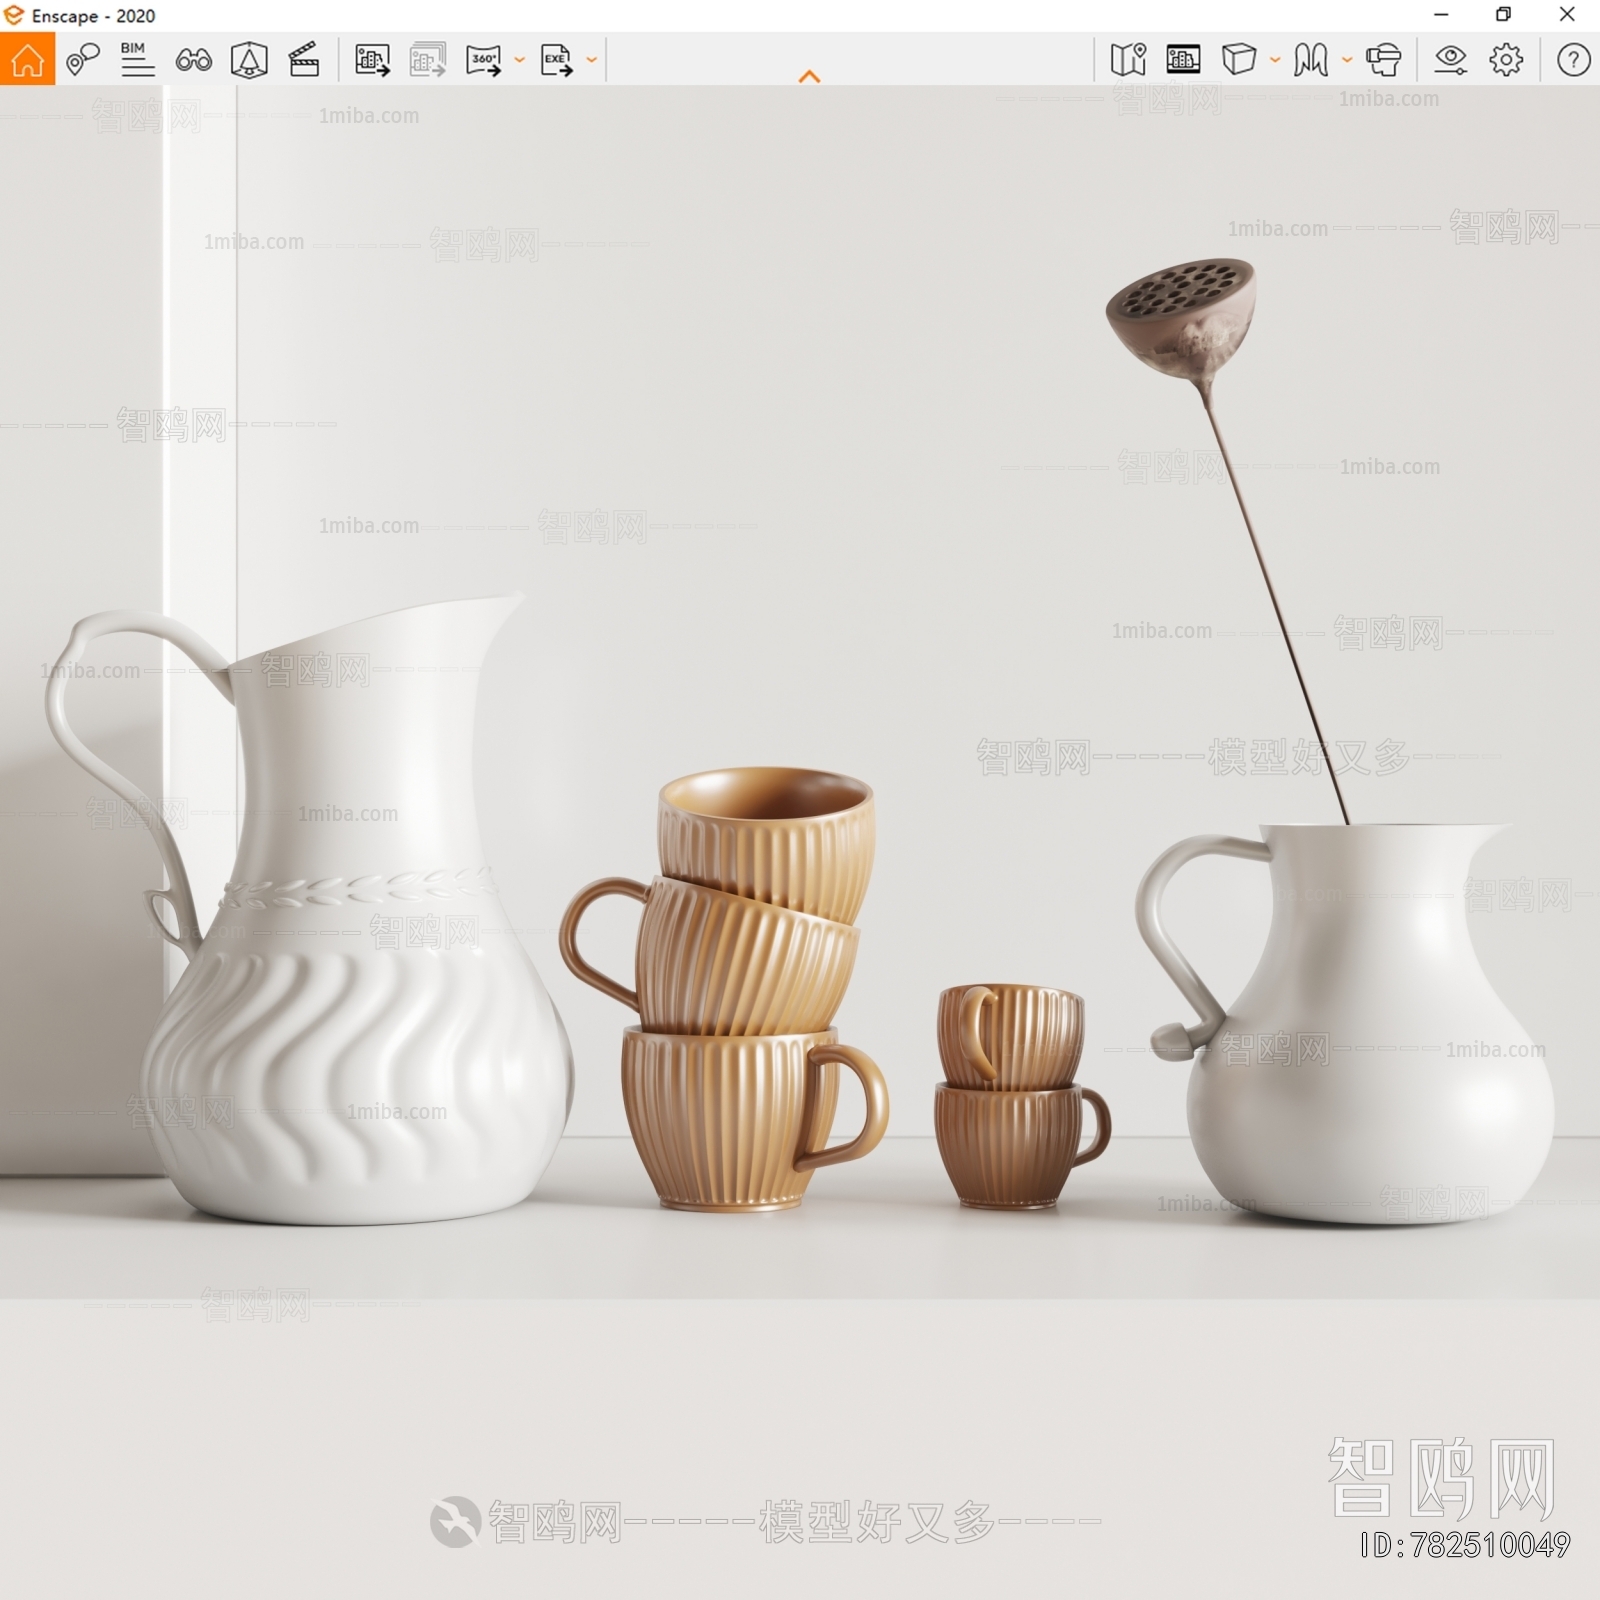Toggle the BIM info panel
Screen dimensions: 1600x1600
(137, 60)
